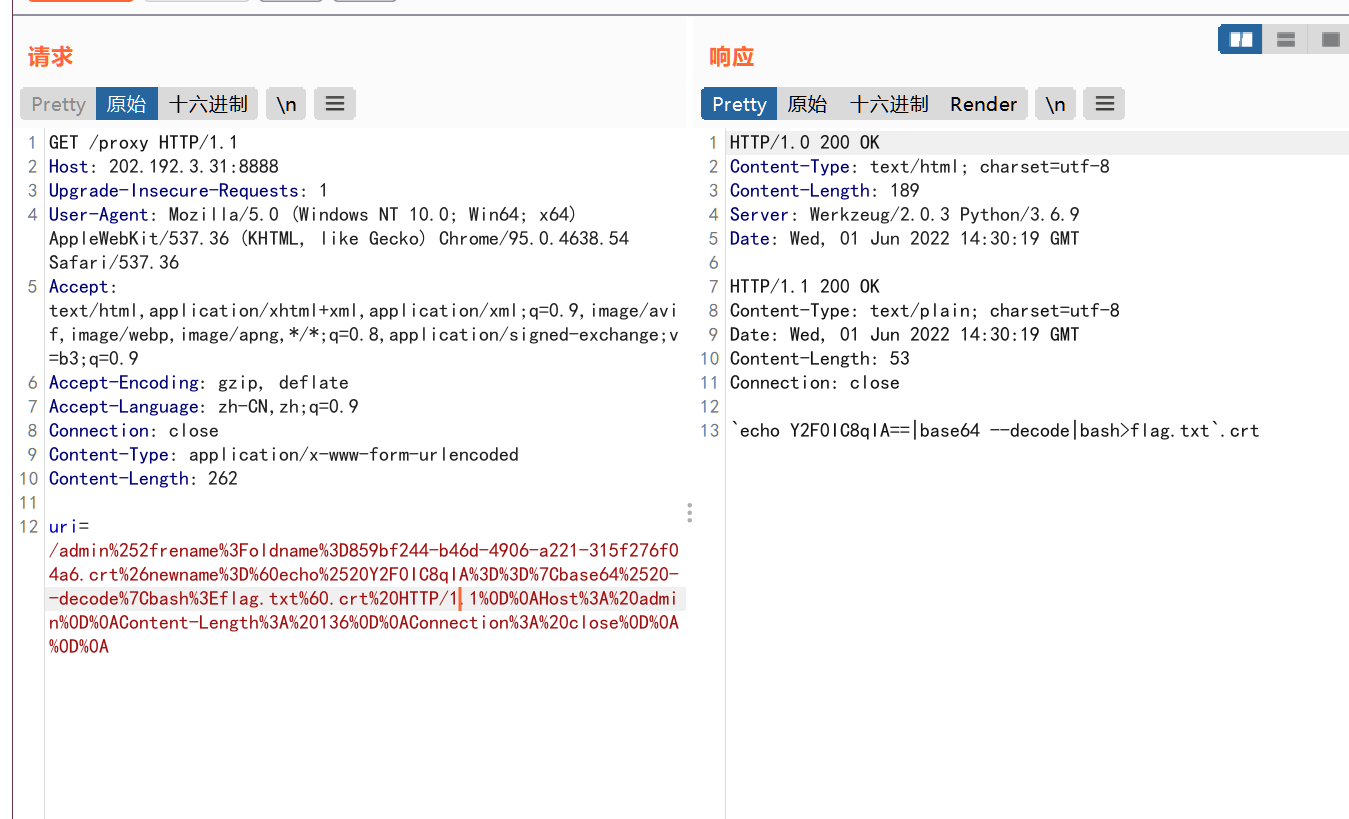The image size is (1349, 819).
Task: Click request Content-Type x-www-form-urlencoded line
Action: (284, 455)
